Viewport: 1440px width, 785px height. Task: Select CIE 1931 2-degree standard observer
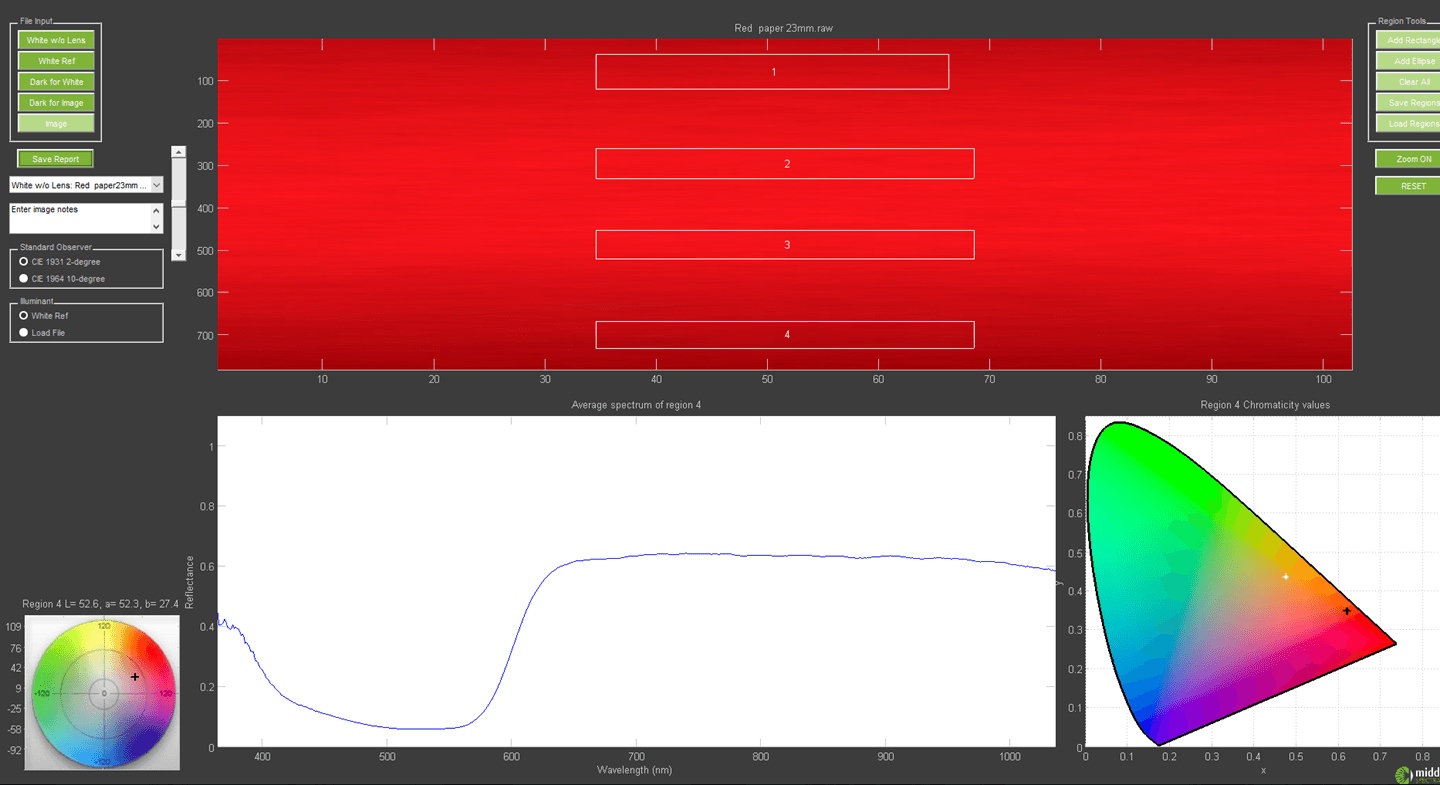point(22,261)
